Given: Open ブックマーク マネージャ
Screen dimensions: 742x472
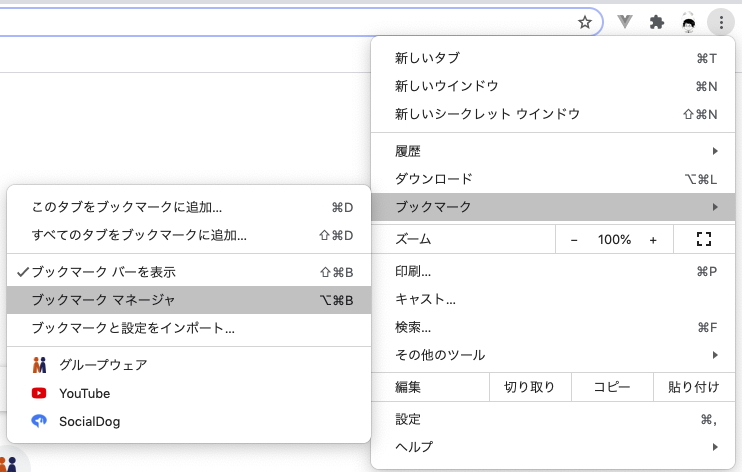Looking at the screenshot, I should (189, 300).
